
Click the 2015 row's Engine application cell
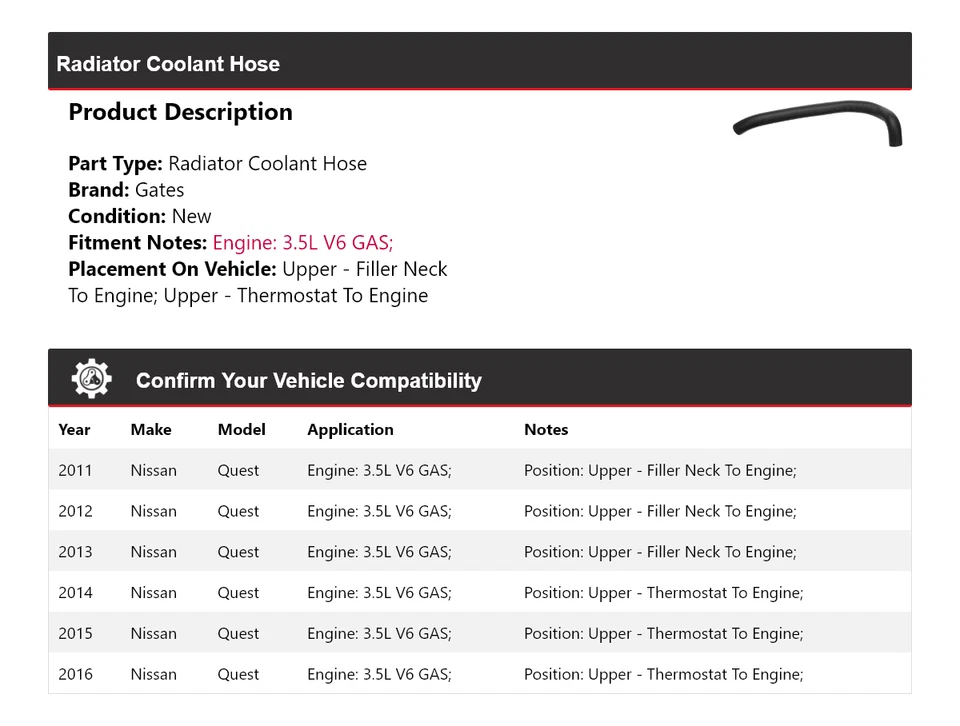tap(379, 634)
